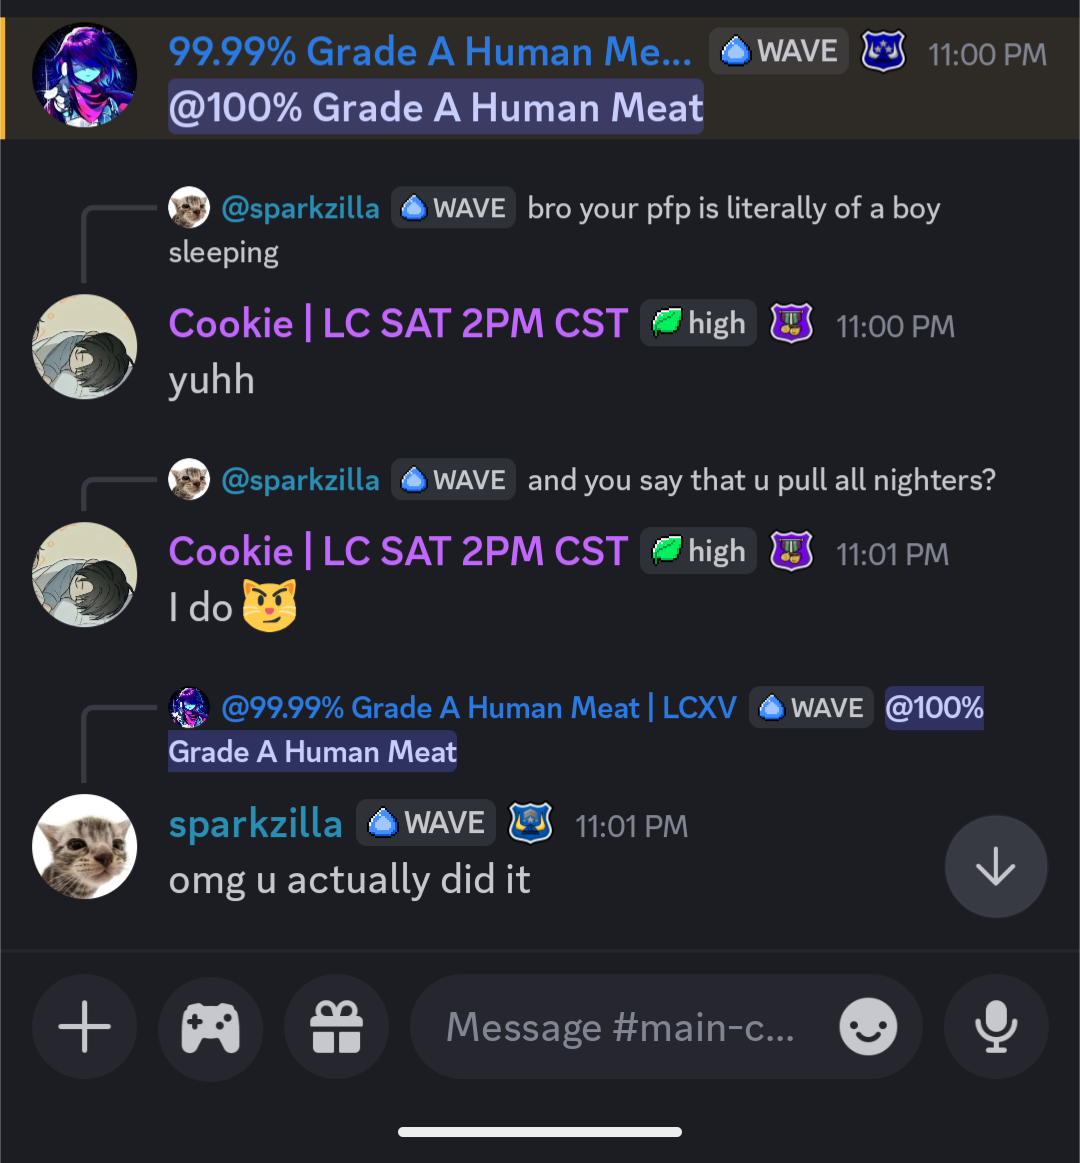Tap sparkzilla's role badge icon beside WAVE tag
The image size is (1080, 1163).
coord(530,823)
